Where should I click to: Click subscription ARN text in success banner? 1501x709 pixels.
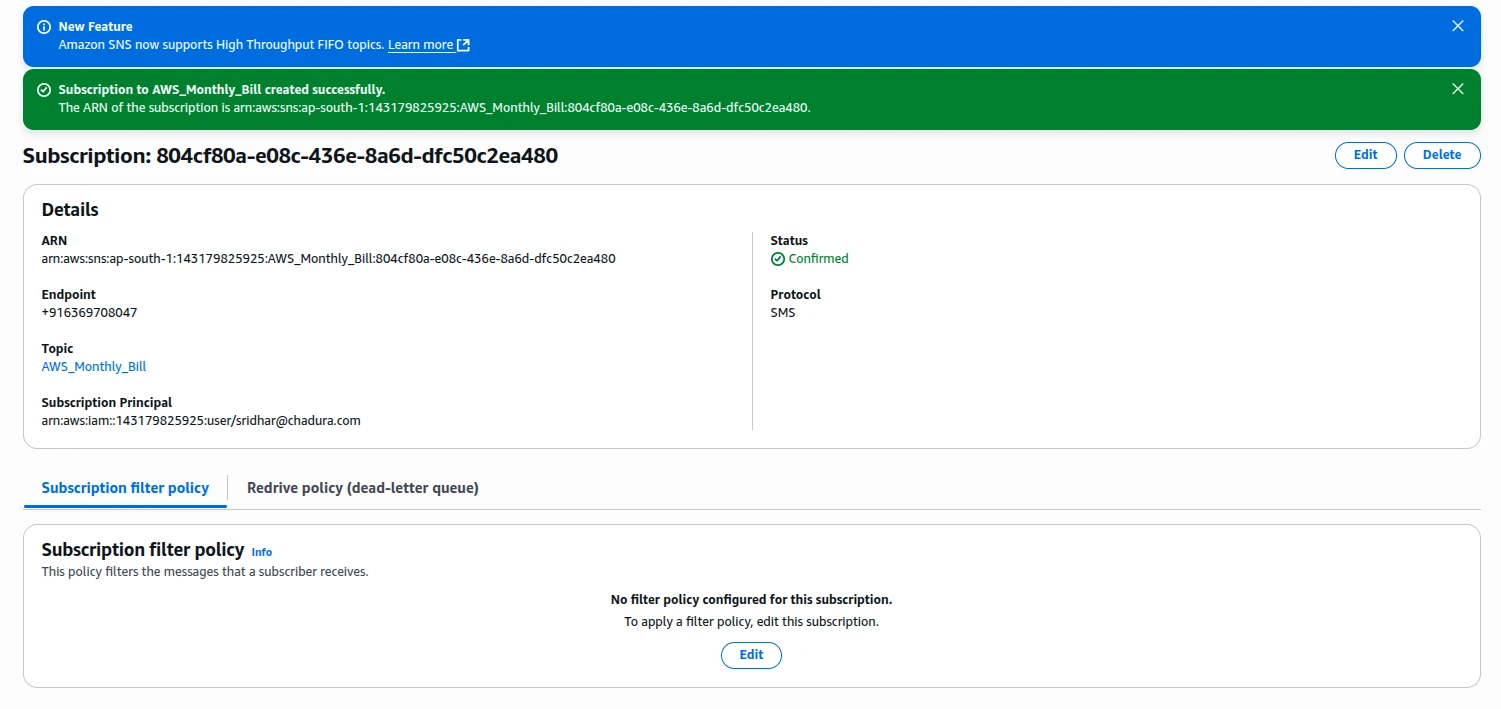tap(434, 108)
